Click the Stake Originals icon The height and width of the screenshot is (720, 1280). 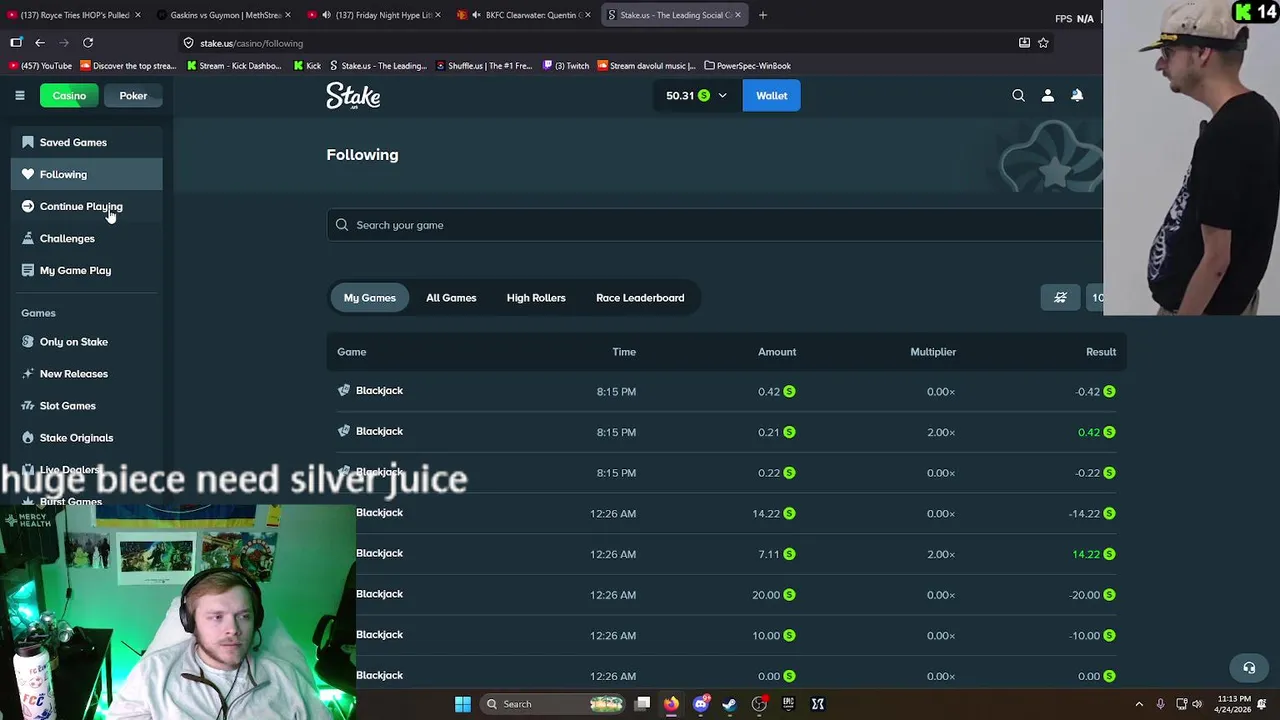28,438
